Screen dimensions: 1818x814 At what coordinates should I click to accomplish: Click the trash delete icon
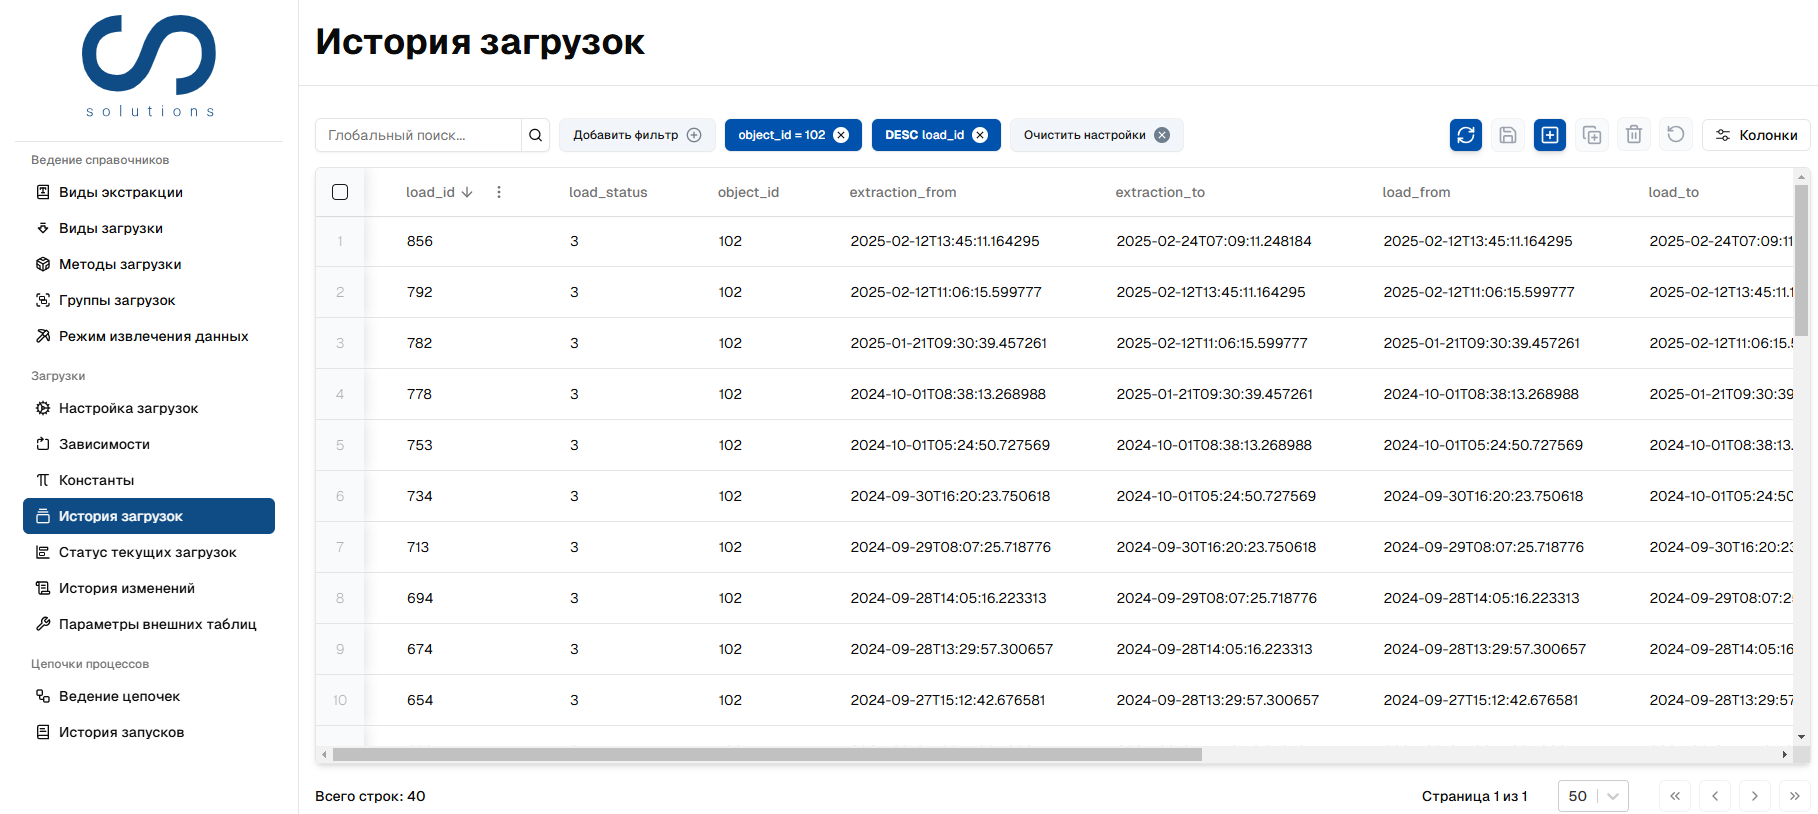tap(1633, 135)
